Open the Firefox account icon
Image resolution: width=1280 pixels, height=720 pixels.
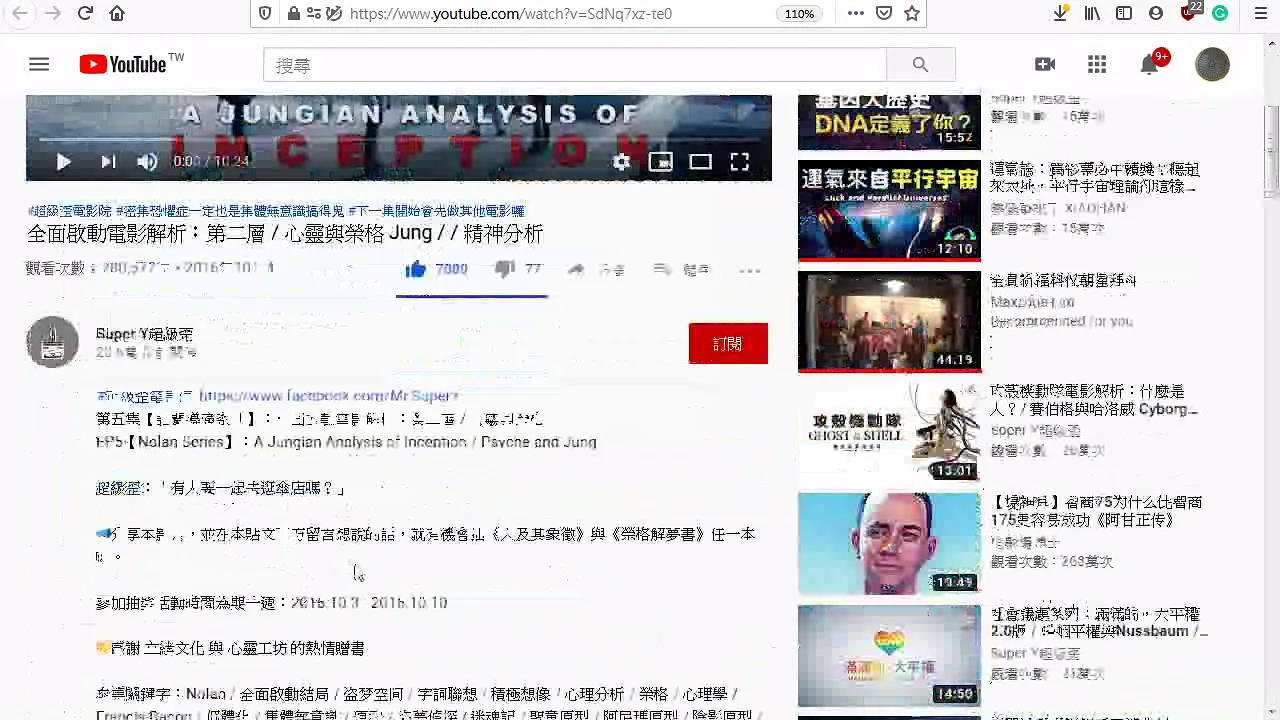pyautogui.click(x=1156, y=14)
